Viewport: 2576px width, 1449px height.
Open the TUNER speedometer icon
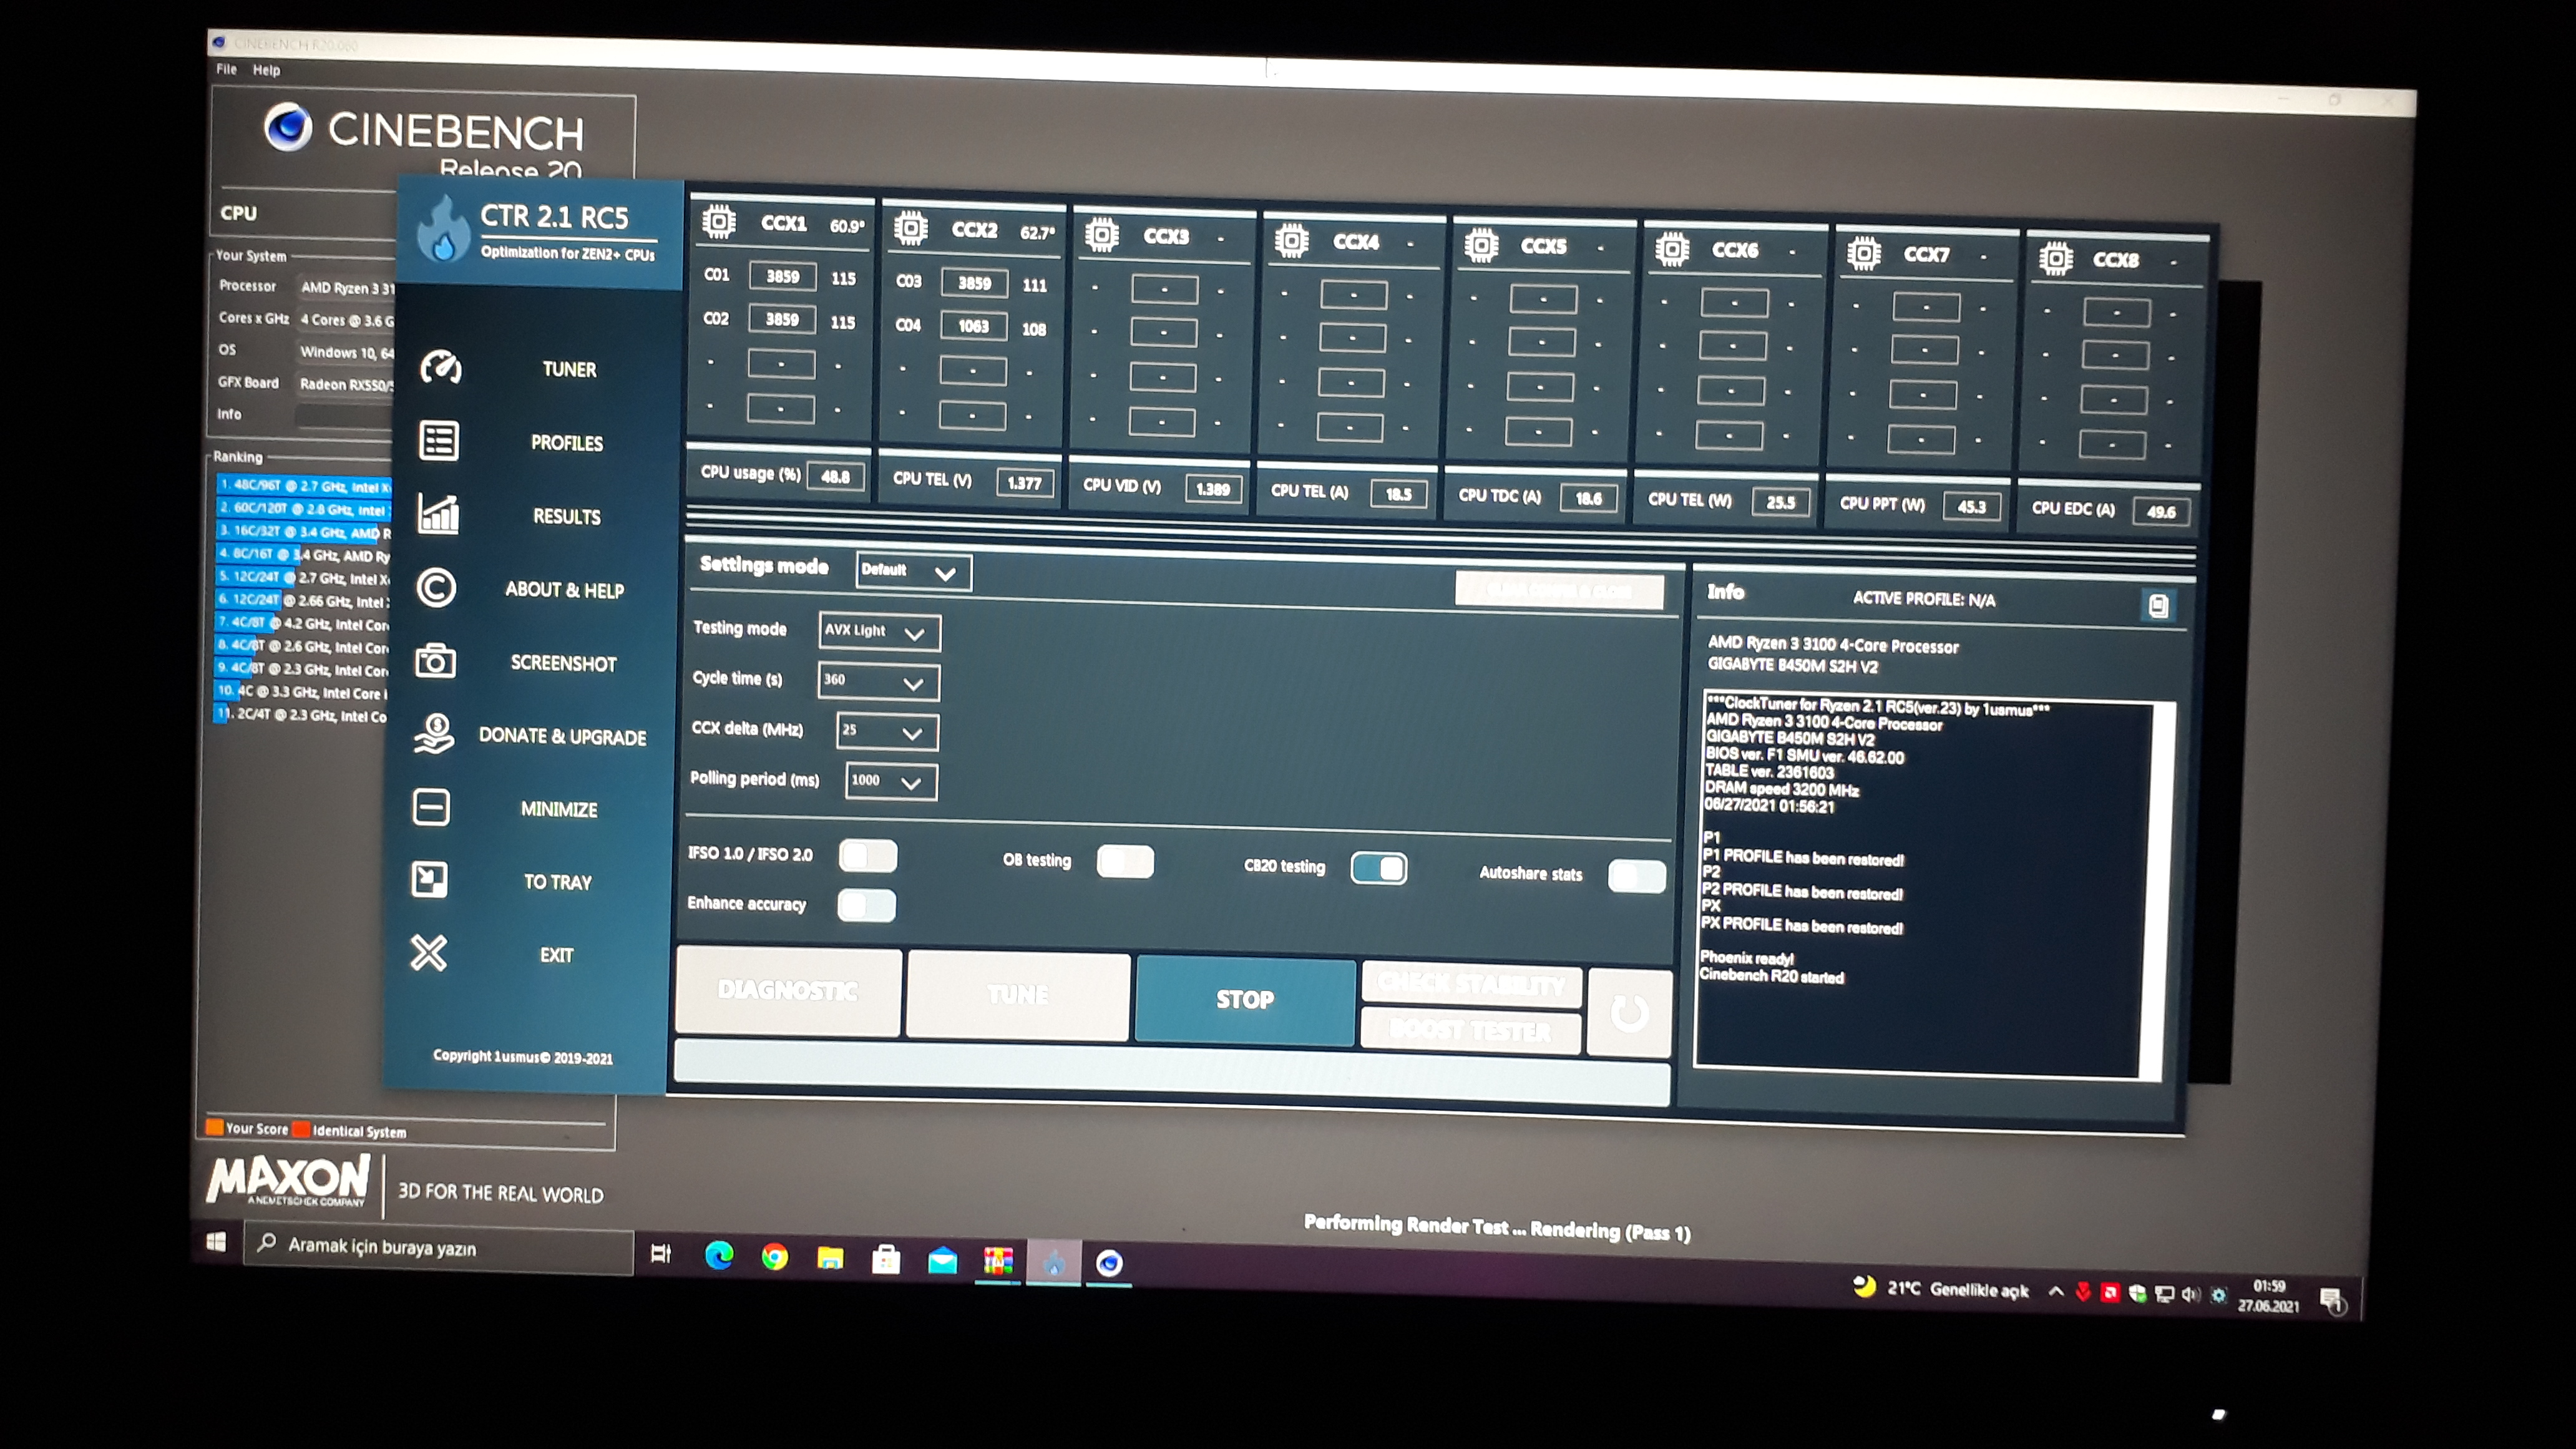440,367
